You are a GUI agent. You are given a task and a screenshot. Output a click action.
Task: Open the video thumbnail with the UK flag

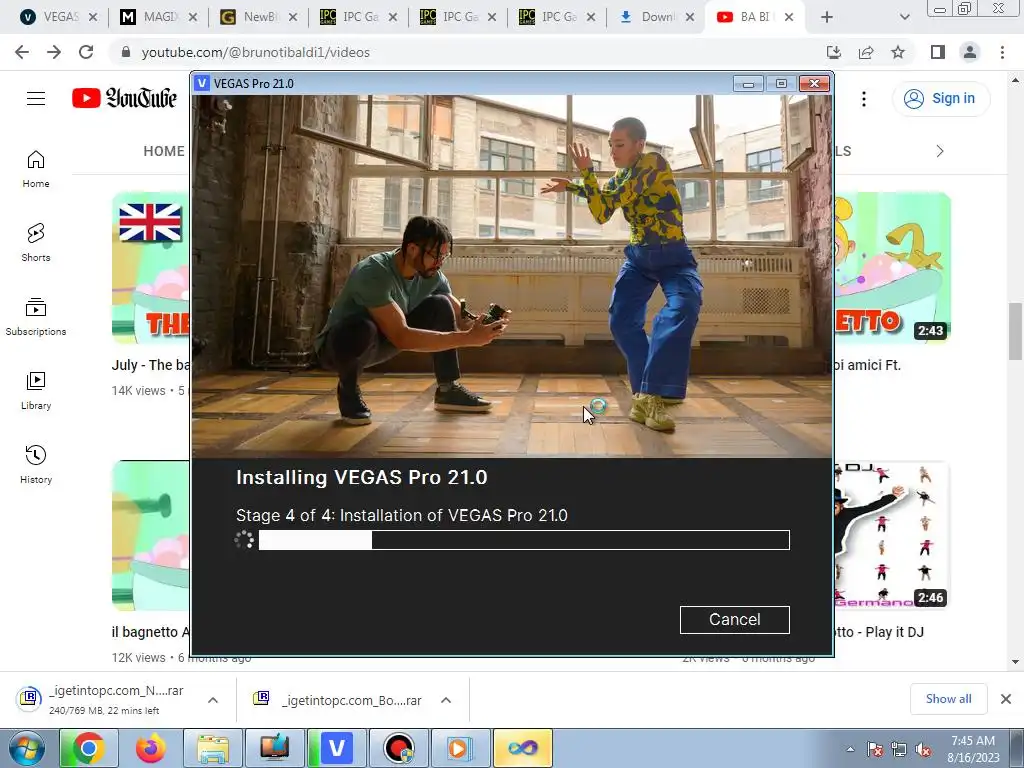(151, 268)
